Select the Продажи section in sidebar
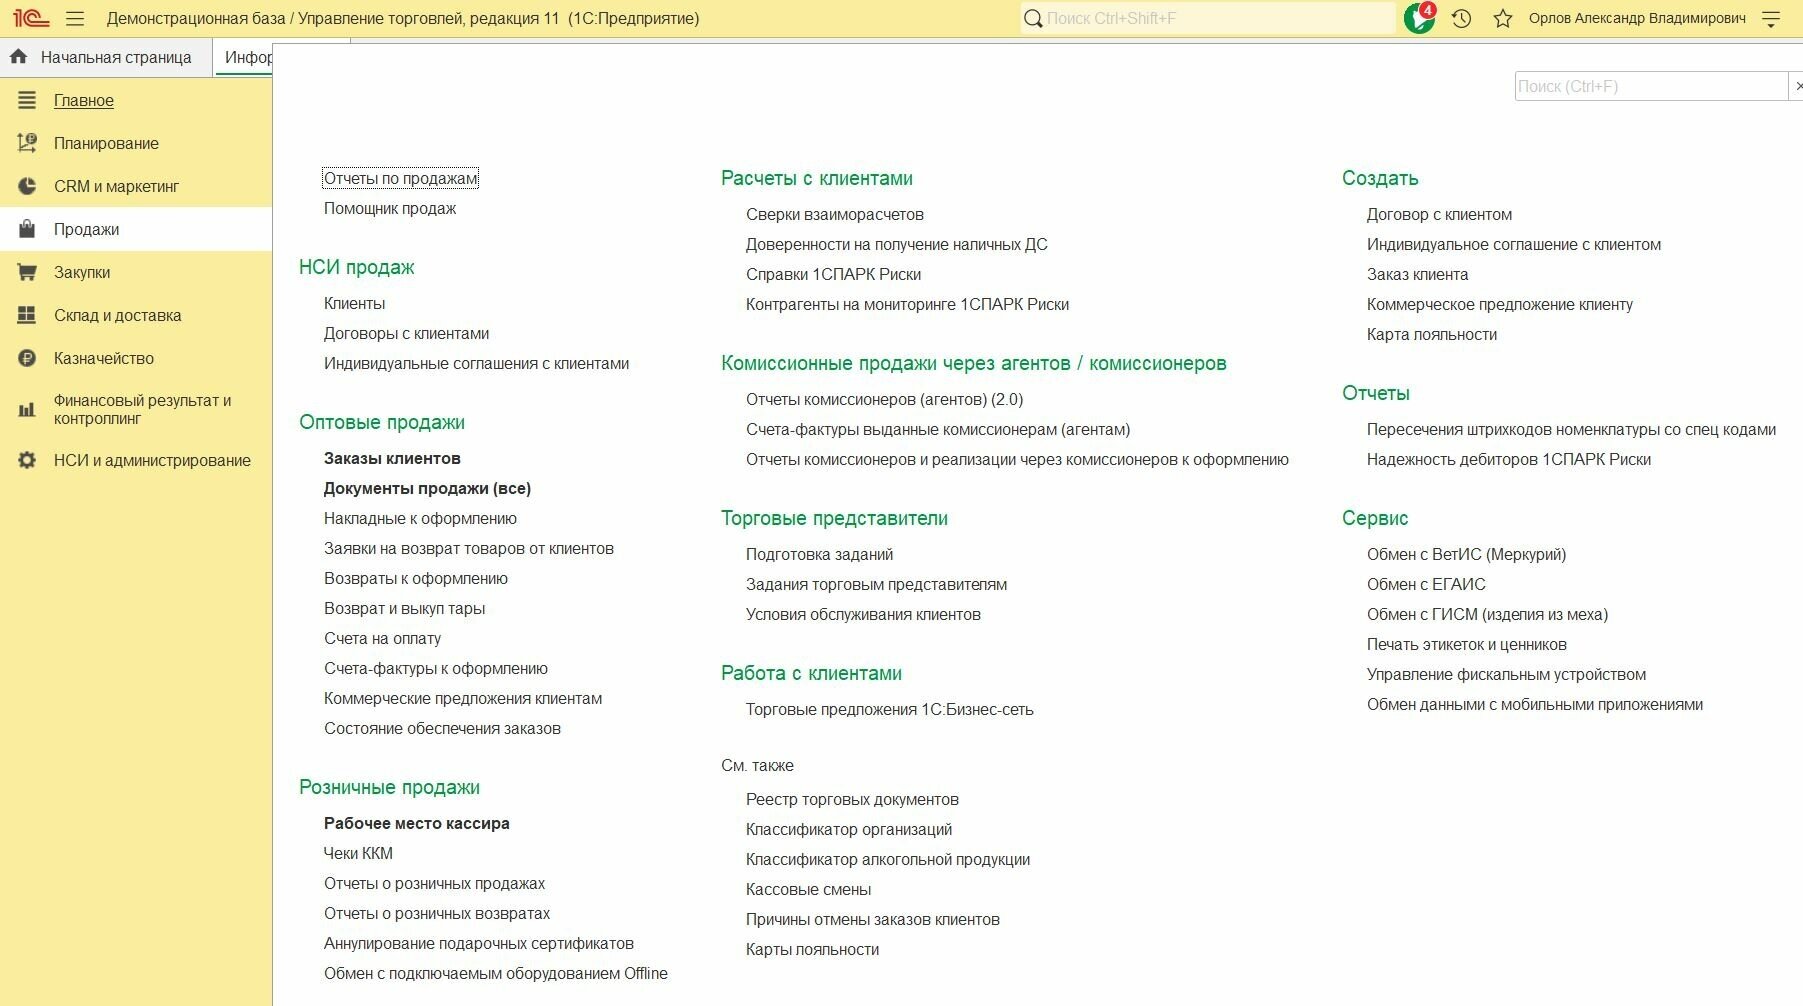Image resolution: width=1803 pixels, height=1006 pixels. [136, 229]
